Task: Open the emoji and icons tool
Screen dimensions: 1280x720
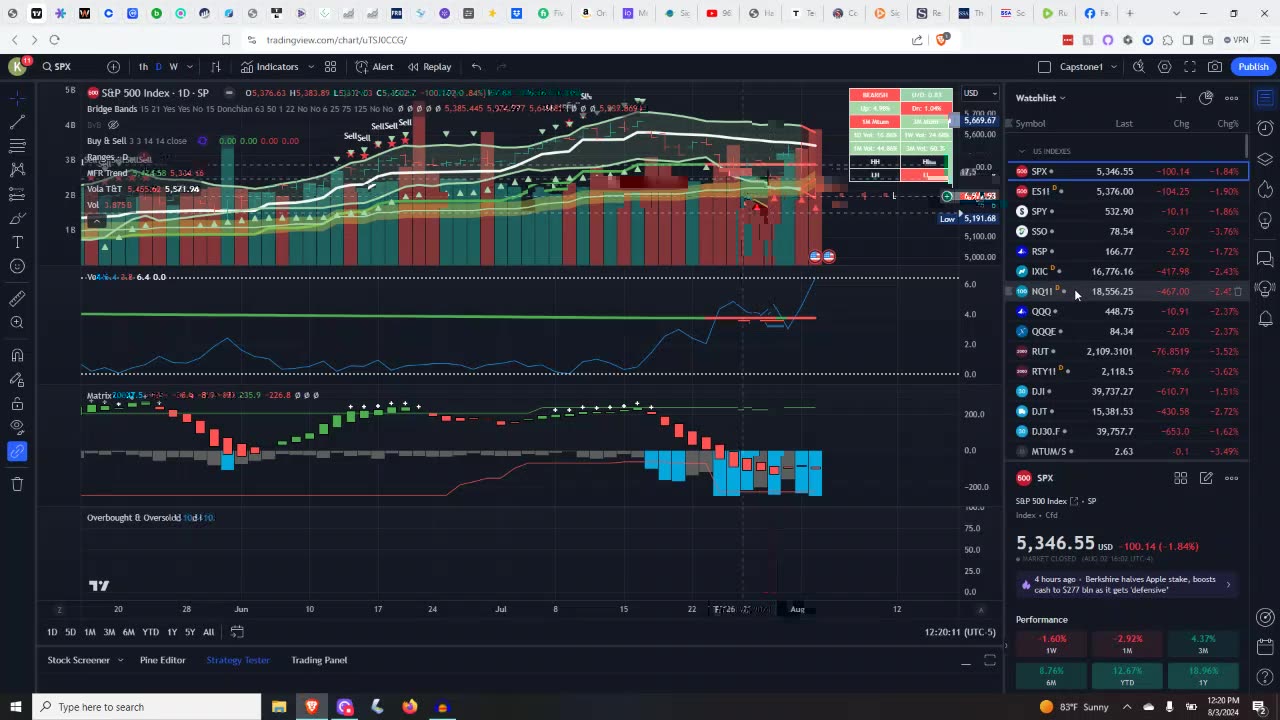Action: 17,266
